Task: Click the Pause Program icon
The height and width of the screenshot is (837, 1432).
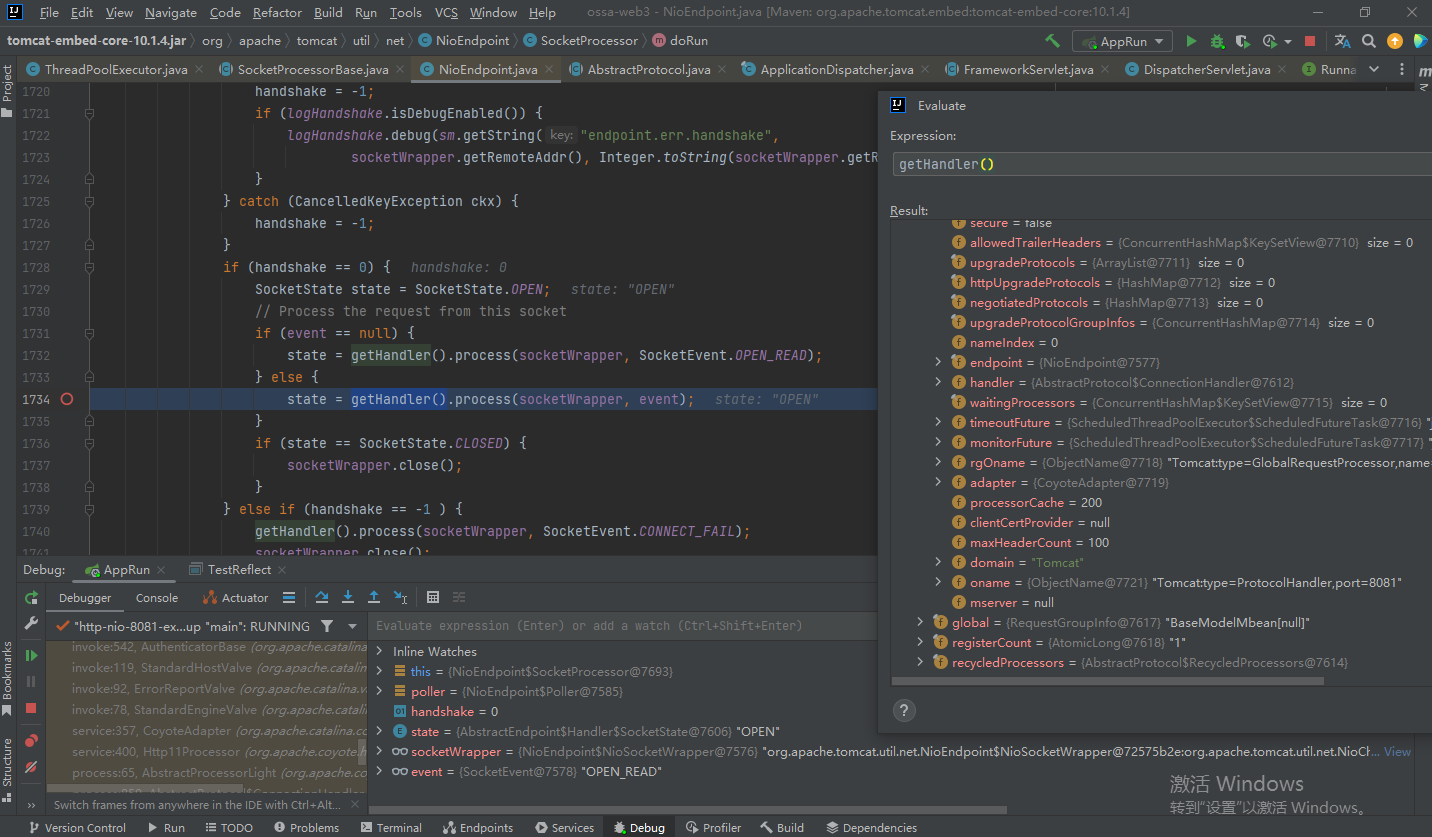Action: [31, 682]
